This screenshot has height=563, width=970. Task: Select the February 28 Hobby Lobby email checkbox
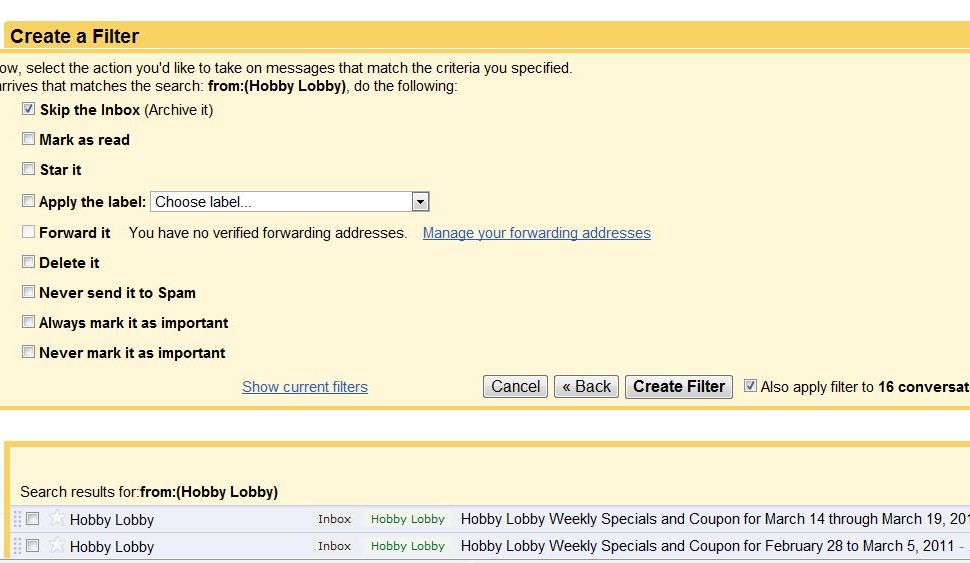click(33, 546)
